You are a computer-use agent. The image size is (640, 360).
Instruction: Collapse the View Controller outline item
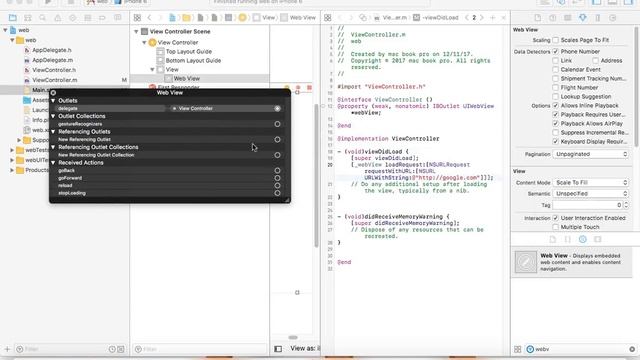144,42
